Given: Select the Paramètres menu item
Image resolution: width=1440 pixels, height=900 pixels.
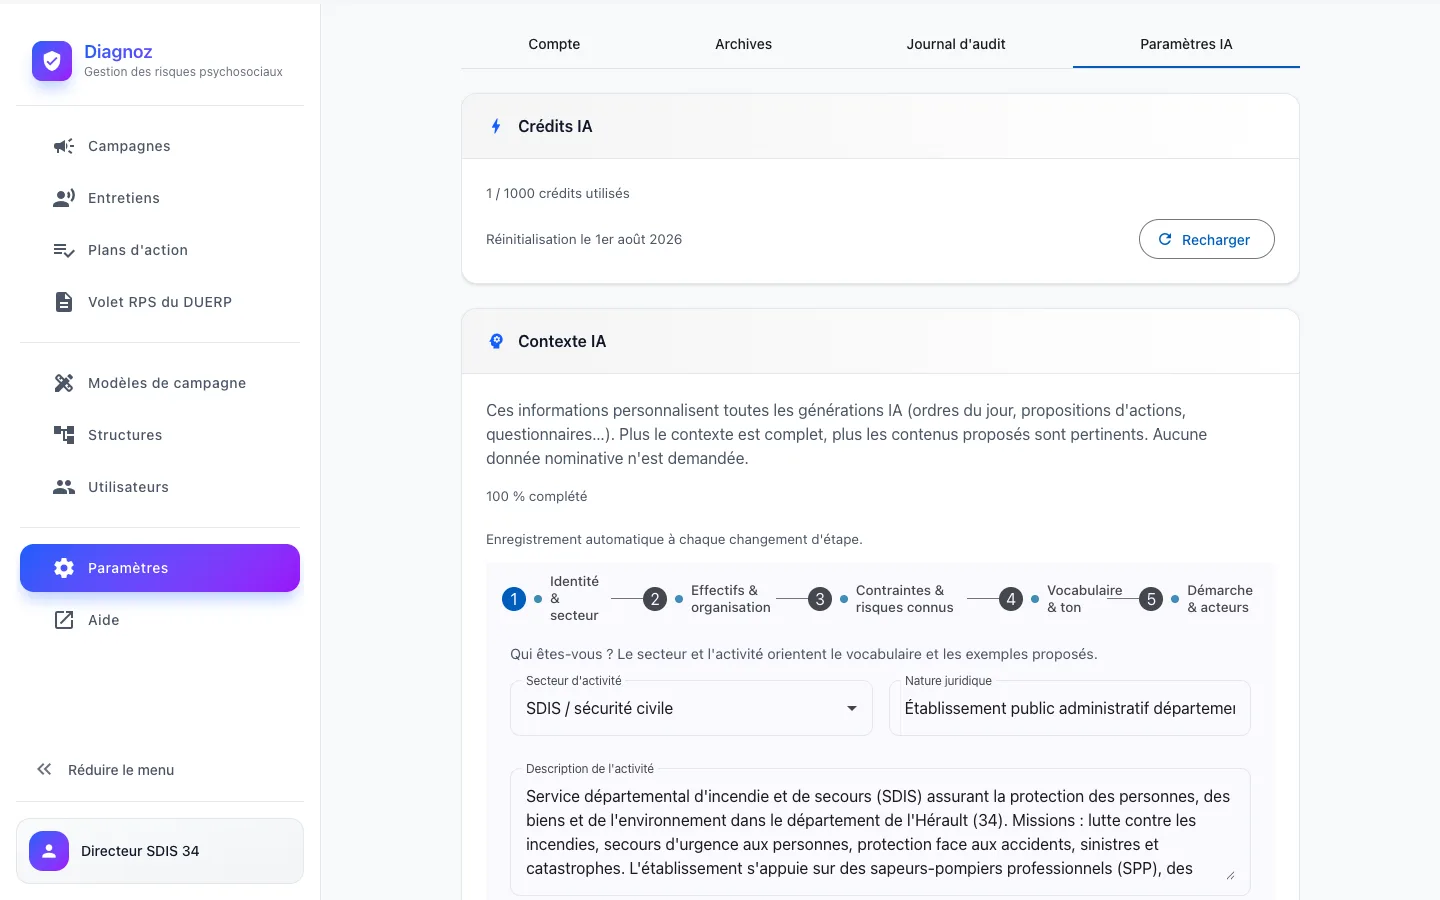Looking at the screenshot, I should (x=160, y=568).
